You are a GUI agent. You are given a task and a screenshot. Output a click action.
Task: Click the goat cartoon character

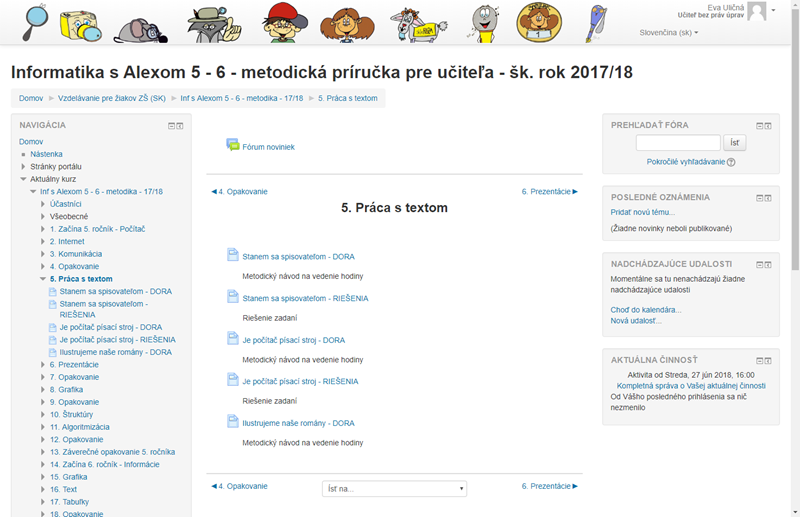click(418, 25)
